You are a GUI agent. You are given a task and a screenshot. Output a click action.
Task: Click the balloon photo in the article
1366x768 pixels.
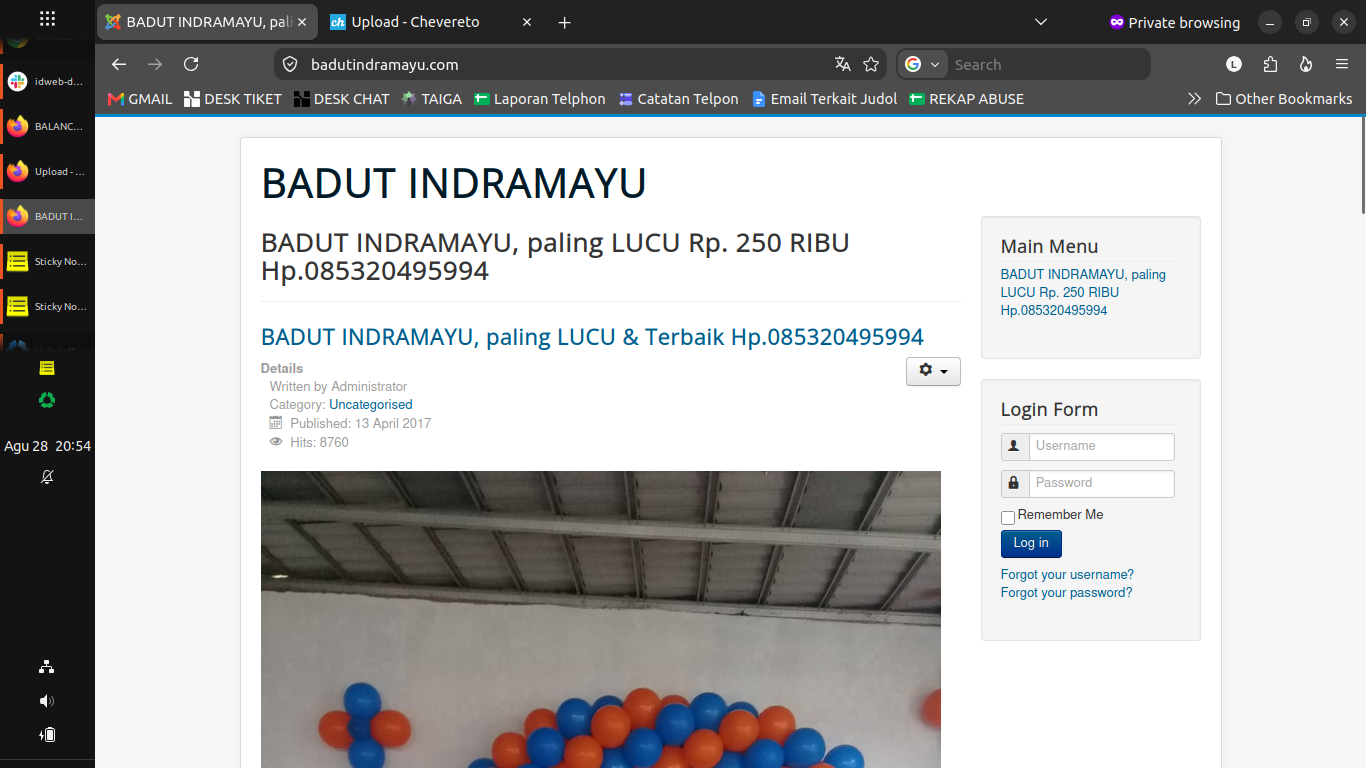(x=601, y=619)
